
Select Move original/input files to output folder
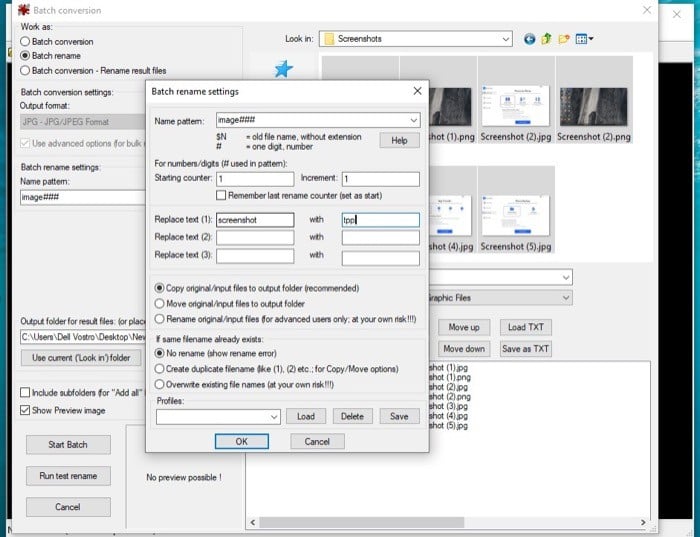click(x=161, y=303)
